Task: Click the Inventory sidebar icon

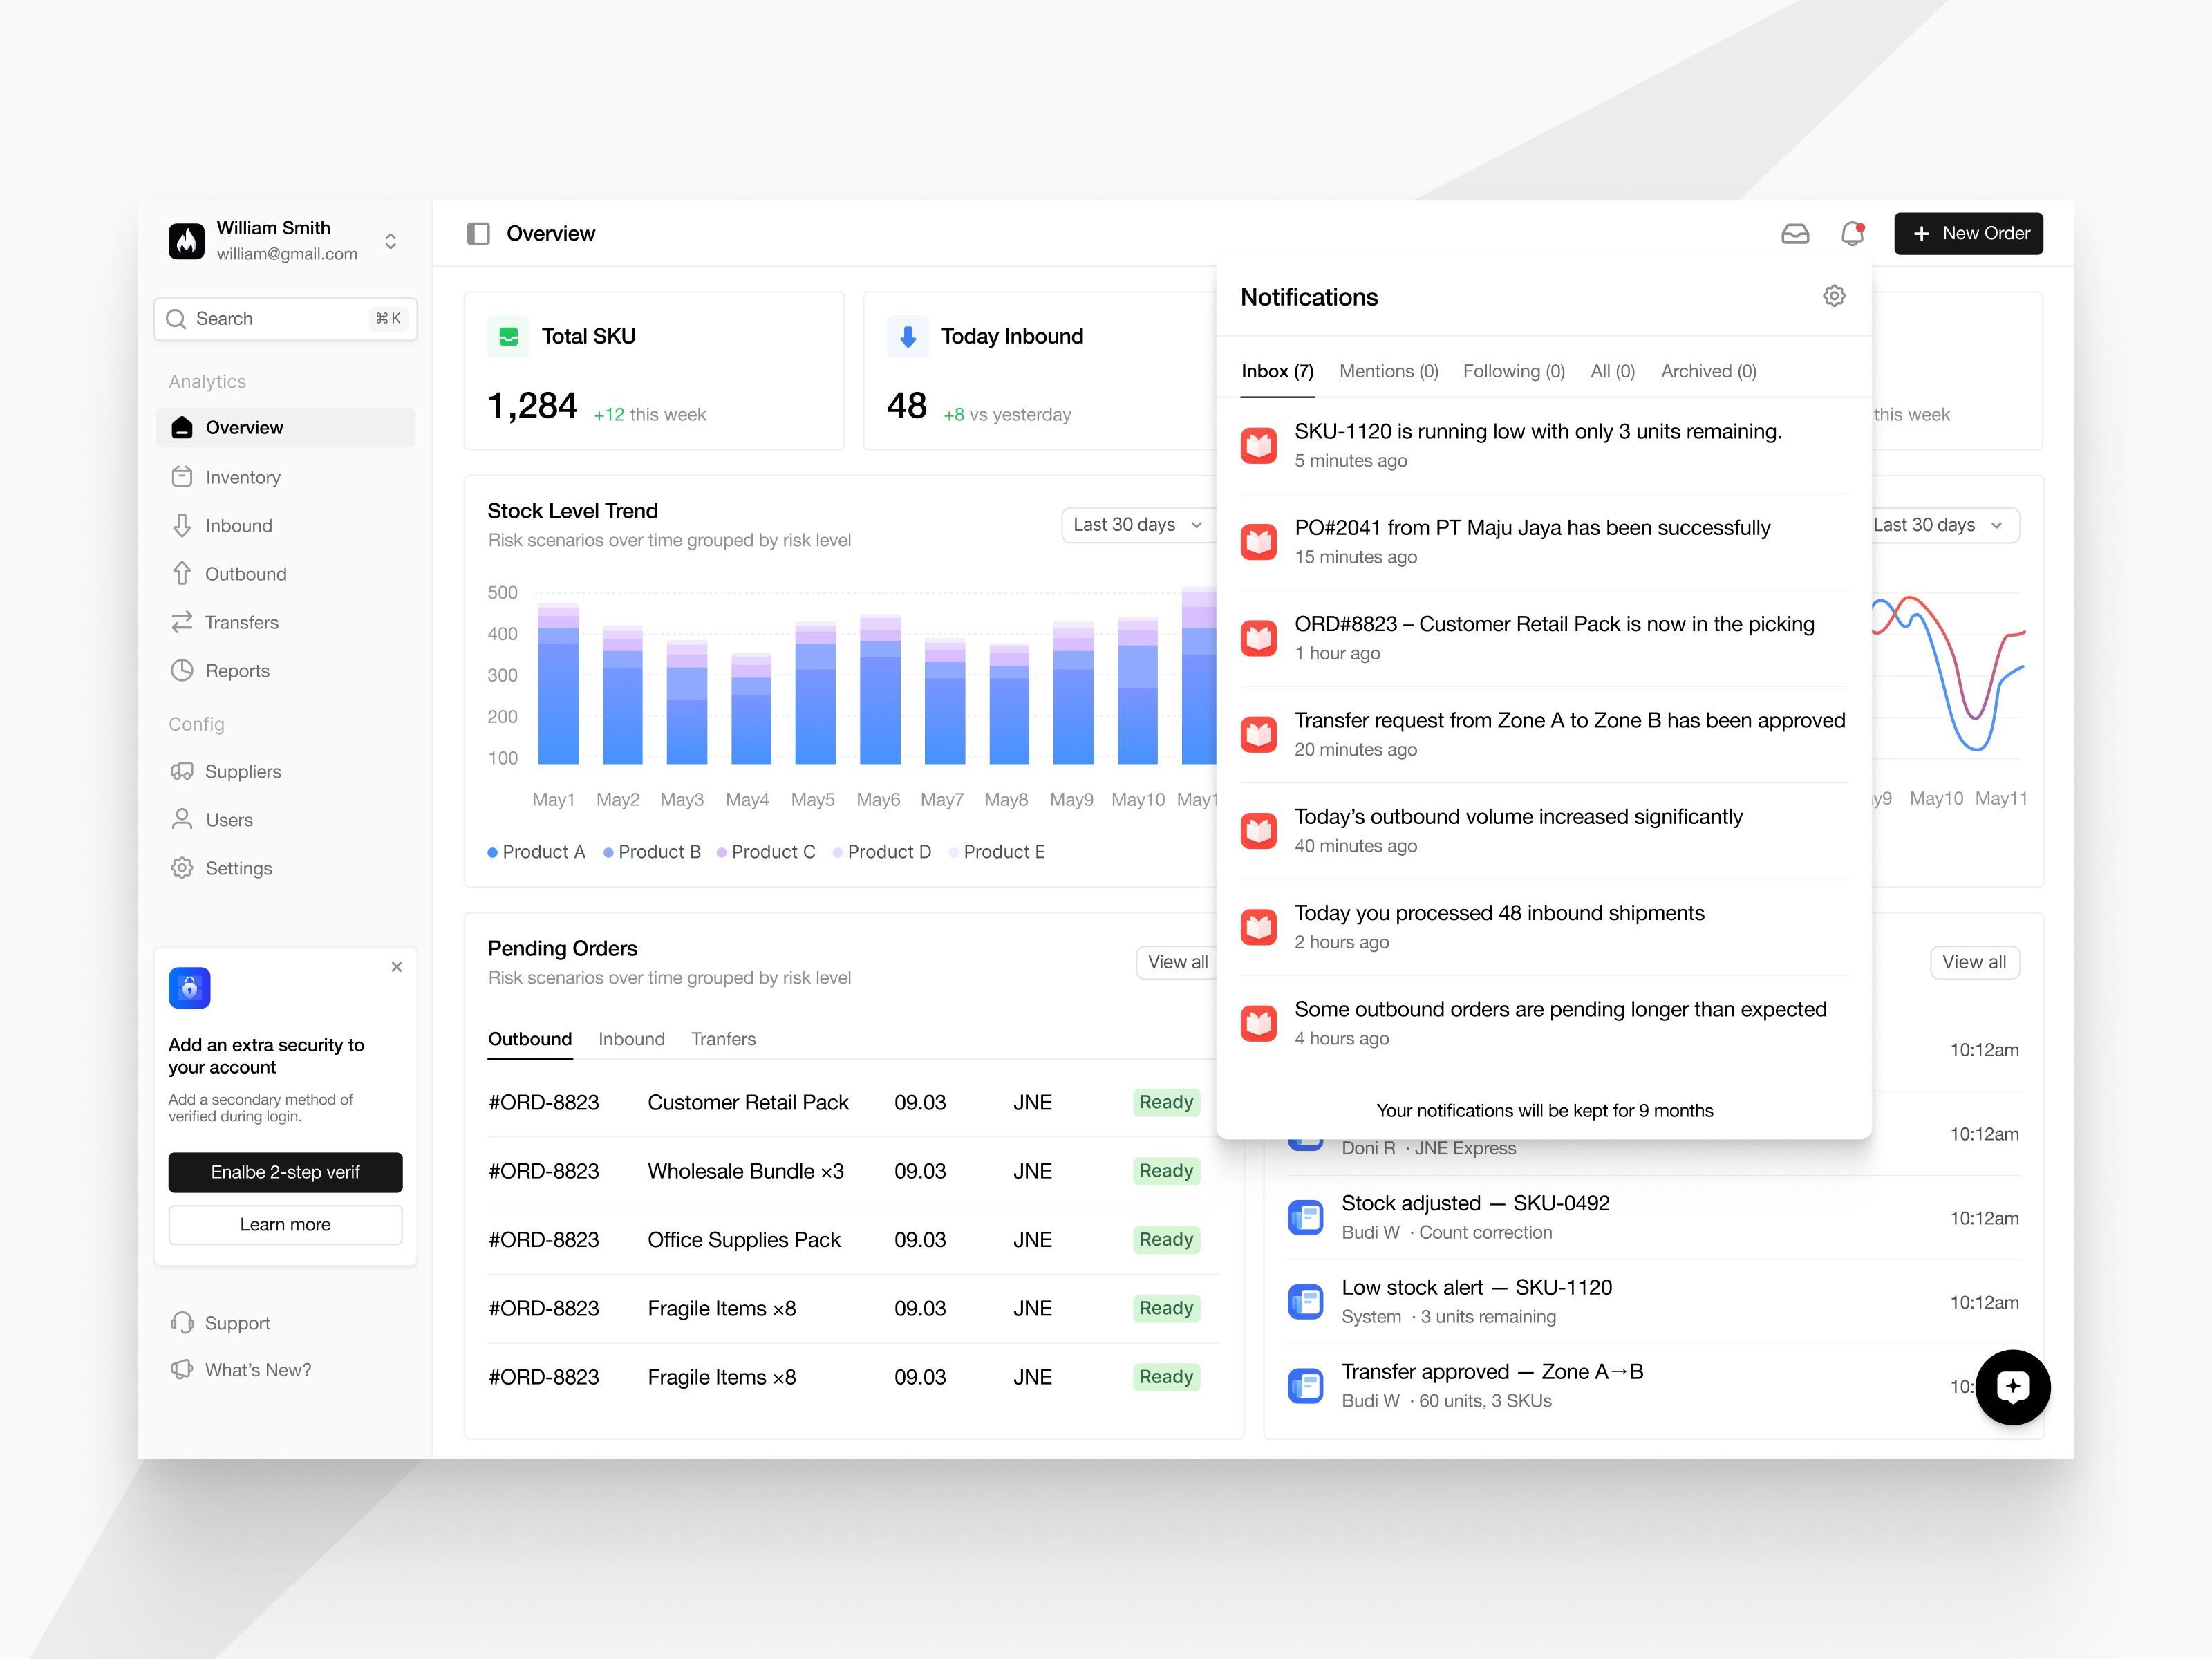Action: (181, 476)
